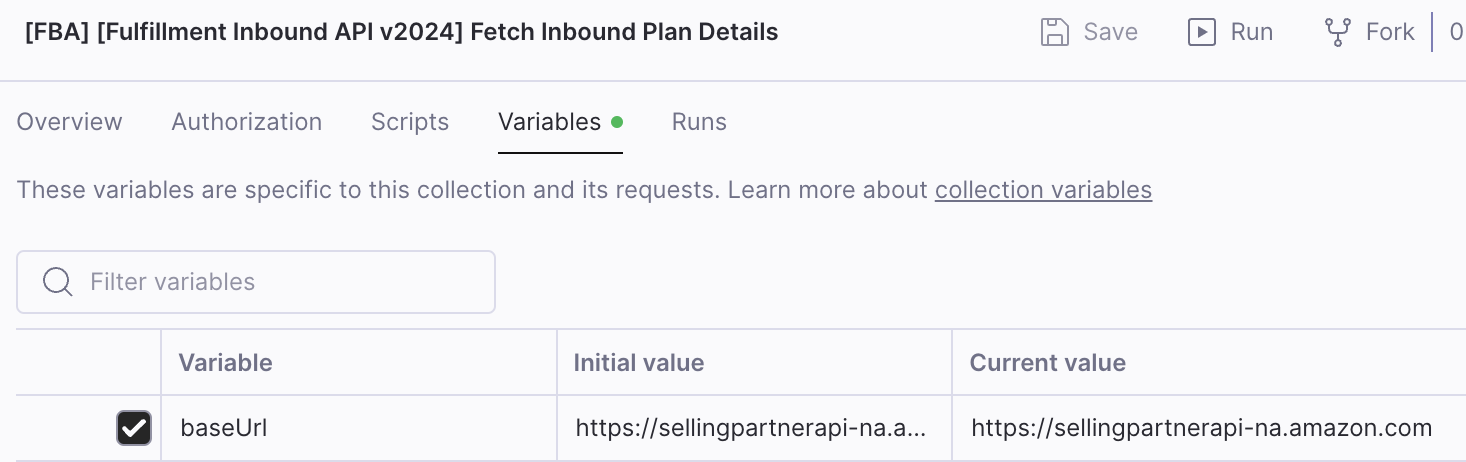
Task: Click the fork count number
Action: point(1456,32)
